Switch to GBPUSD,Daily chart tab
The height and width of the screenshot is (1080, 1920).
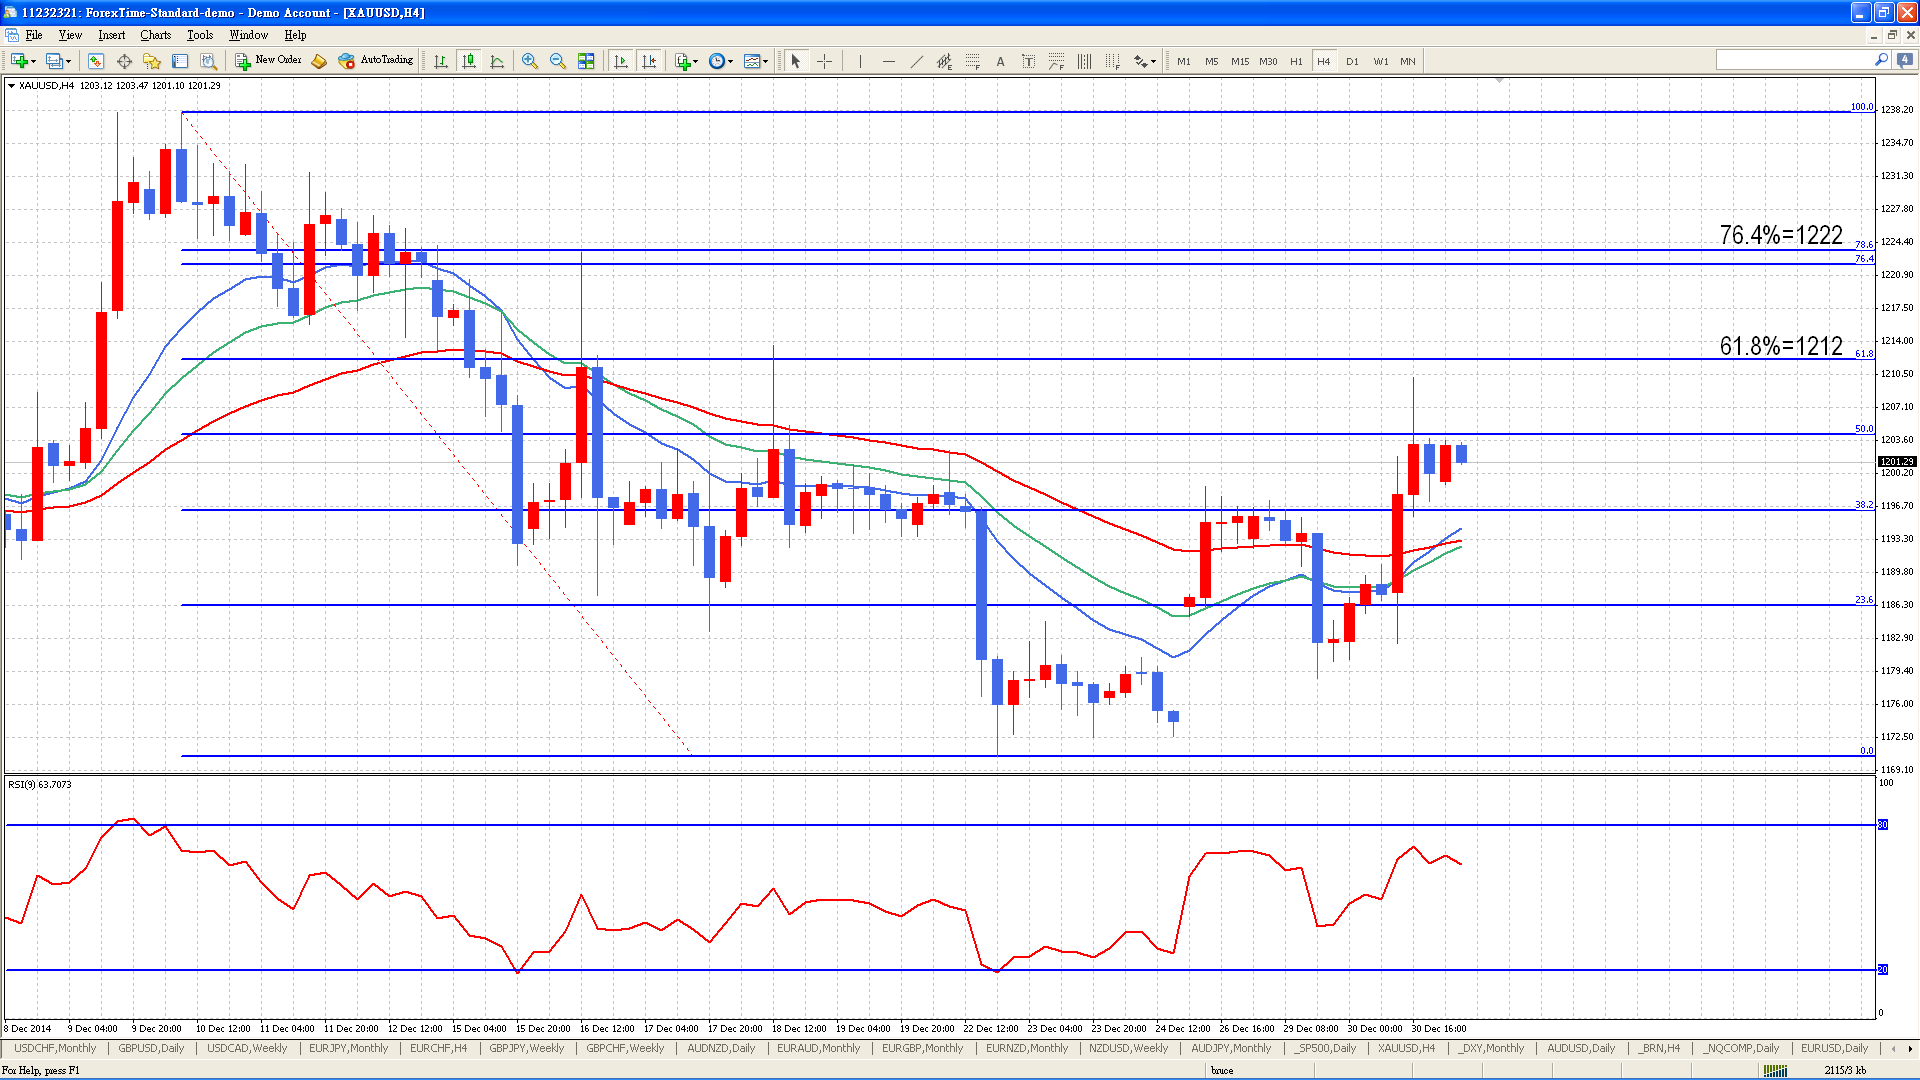(x=151, y=1048)
